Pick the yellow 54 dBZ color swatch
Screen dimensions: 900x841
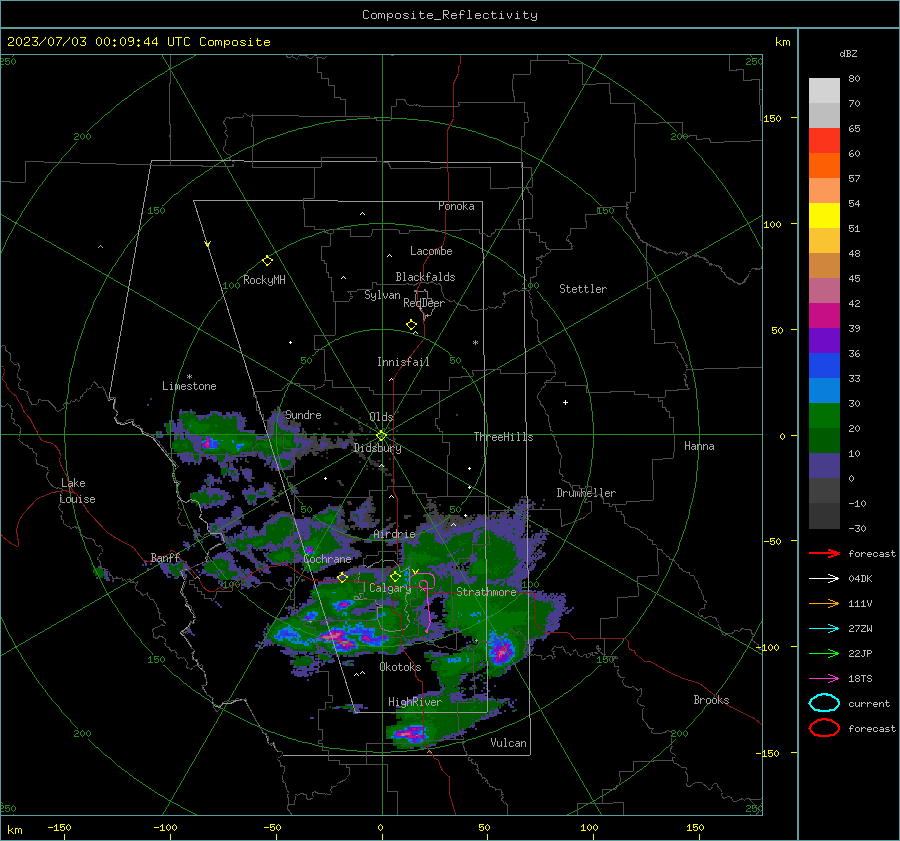(824, 215)
